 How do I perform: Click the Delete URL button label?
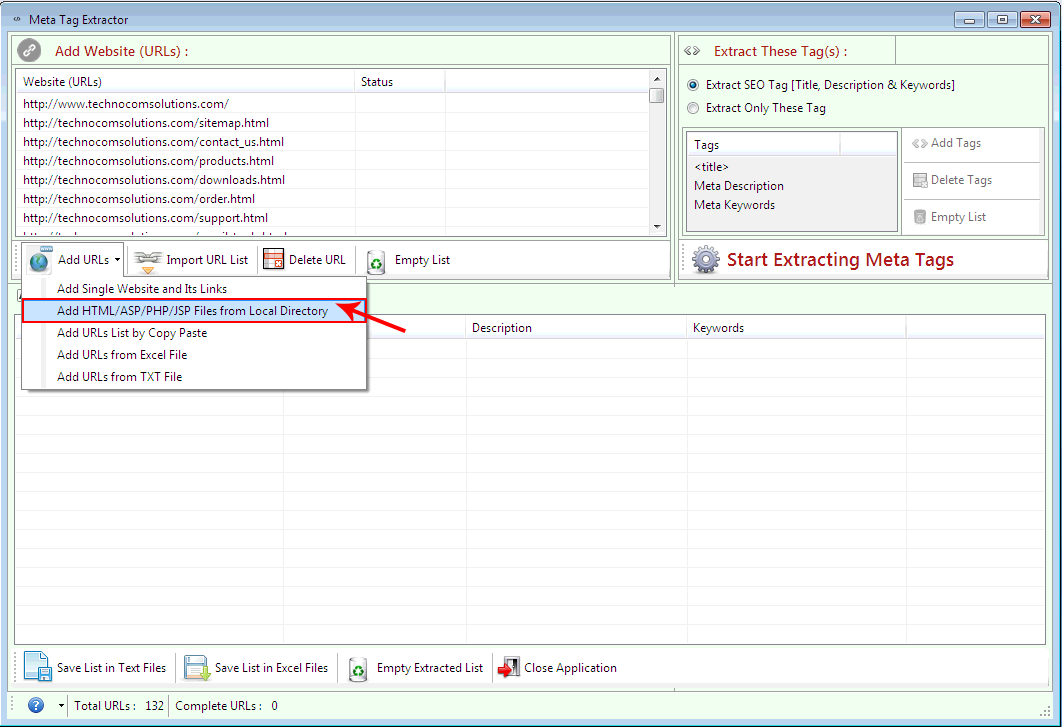pos(317,259)
